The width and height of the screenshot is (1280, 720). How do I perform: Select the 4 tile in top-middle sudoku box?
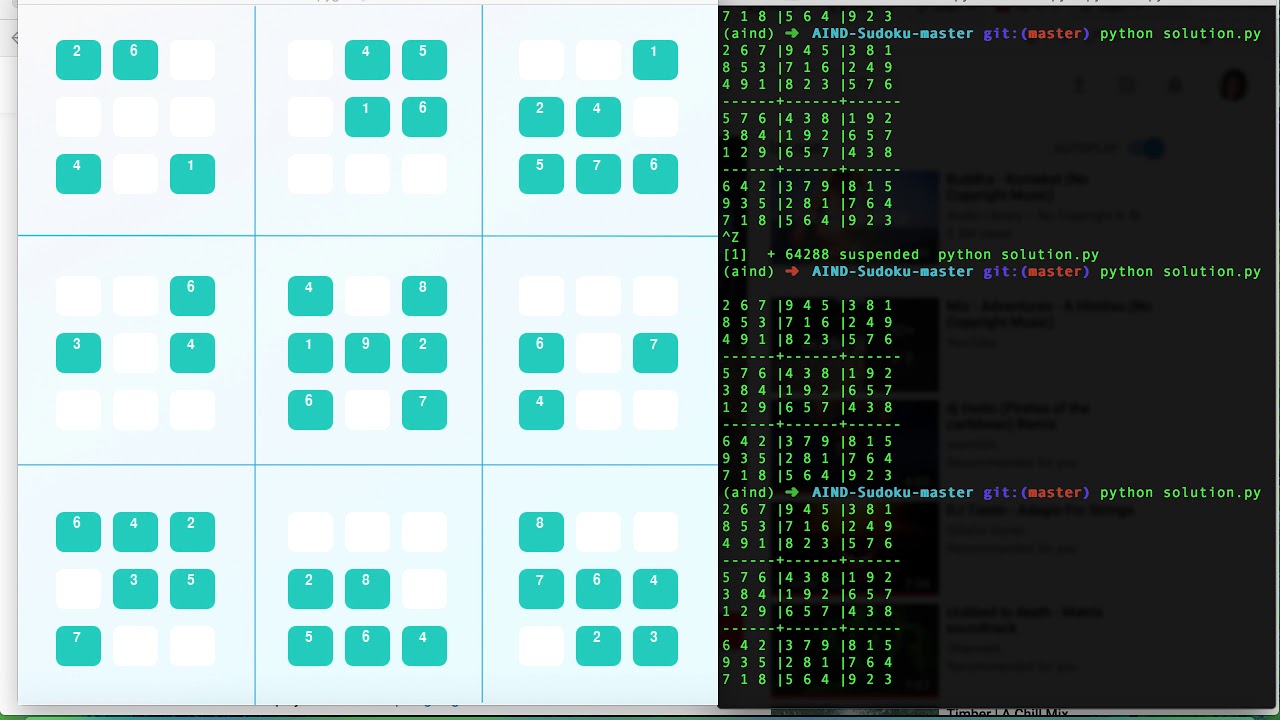(367, 60)
